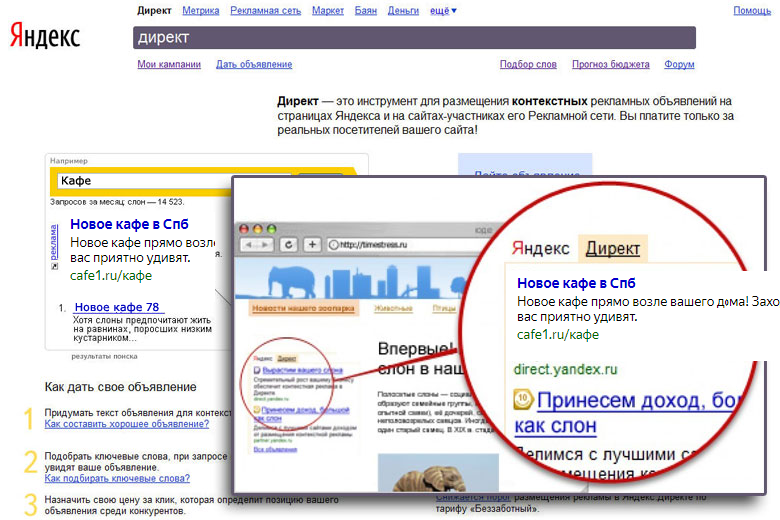Open Подбор слов tool
This screenshot has width=780, height=520.
[x=528, y=64]
